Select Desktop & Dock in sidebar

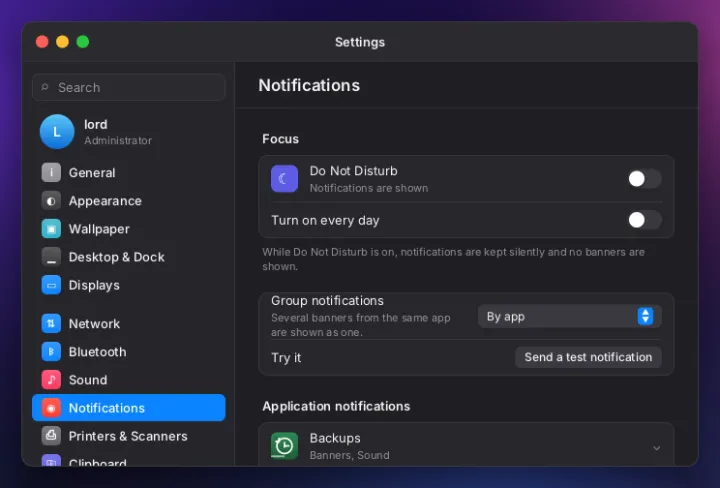(129, 257)
